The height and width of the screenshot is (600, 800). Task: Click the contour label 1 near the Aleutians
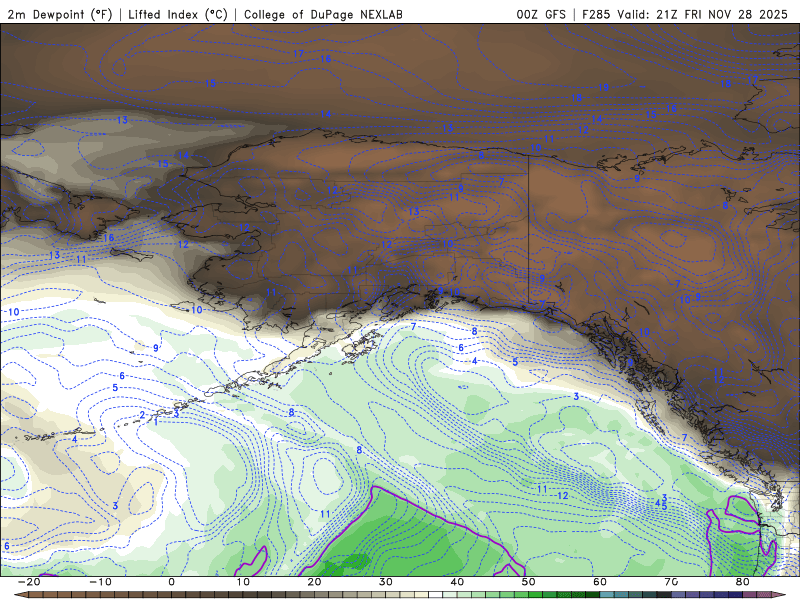click(x=156, y=422)
